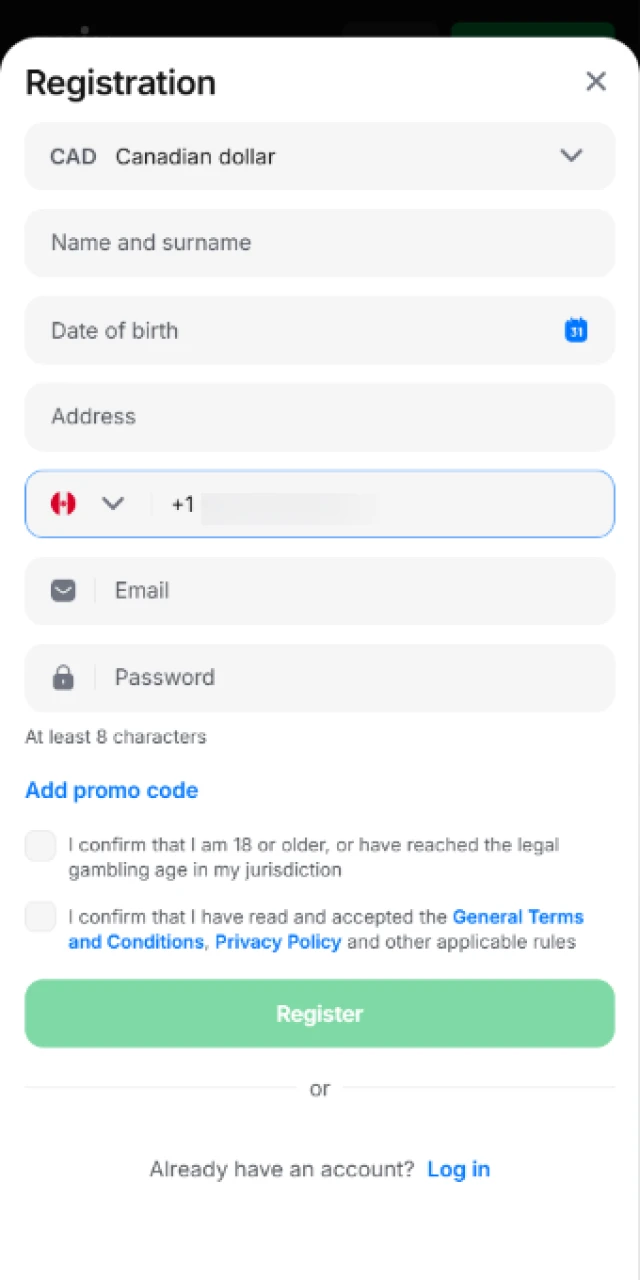Click the envelope icon in the Email field
This screenshot has height=1280, width=640.
(63, 591)
